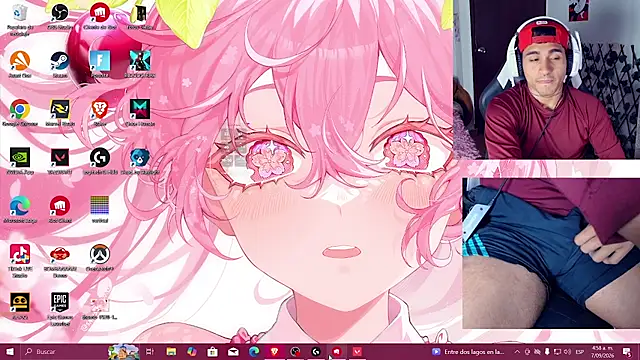Image resolution: width=640 pixels, height=360 pixels.
Task: Open the 'Entre dos lagos en la...' news widget
Action: click(x=468, y=351)
